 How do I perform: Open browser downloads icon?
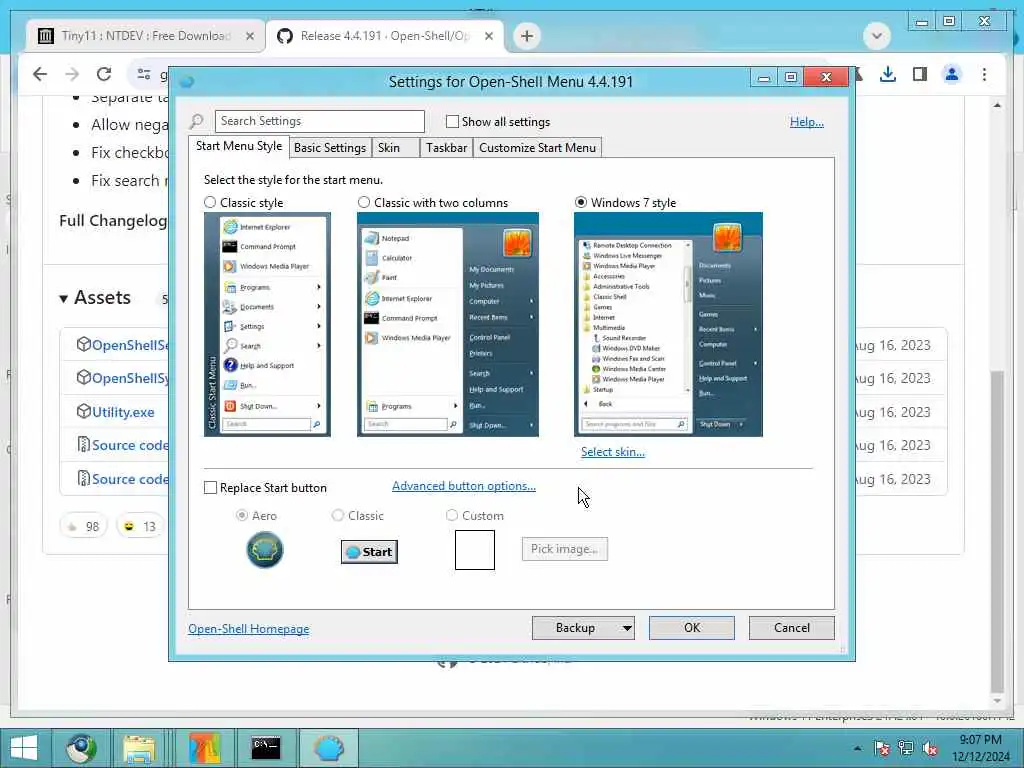(x=888, y=74)
